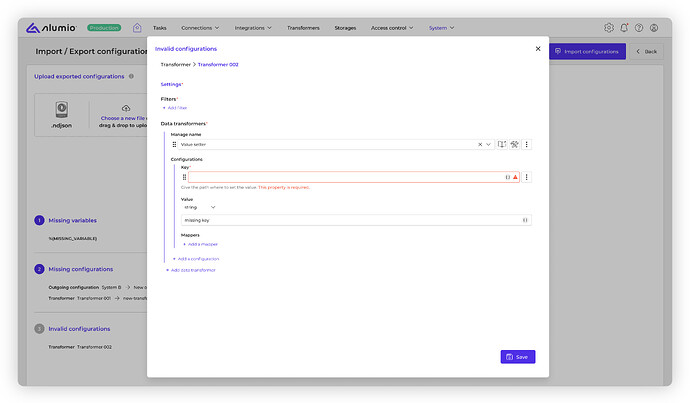The width and height of the screenshot is (690, 403).
Task: Open the Connections menu
Action: (200, 28)
